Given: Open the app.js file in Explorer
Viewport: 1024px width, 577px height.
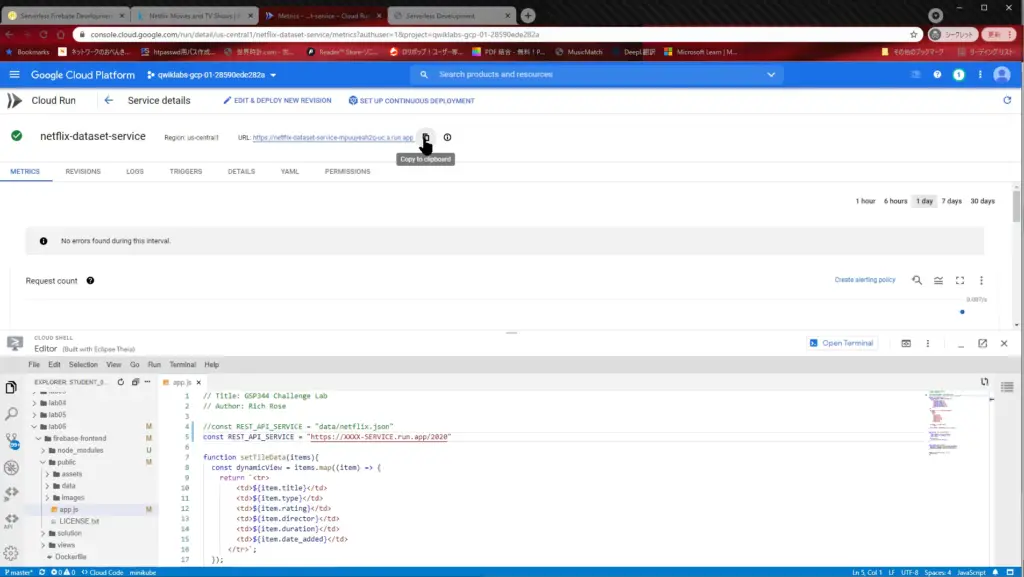Looking at the screenshot, I should tap(69, 510).
